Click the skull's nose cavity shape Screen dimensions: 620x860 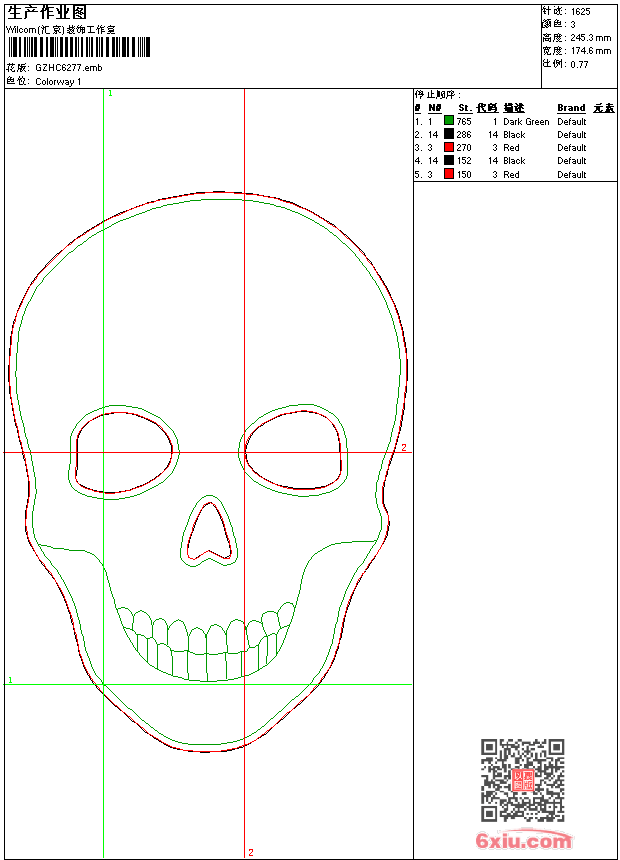pos(209,532)
